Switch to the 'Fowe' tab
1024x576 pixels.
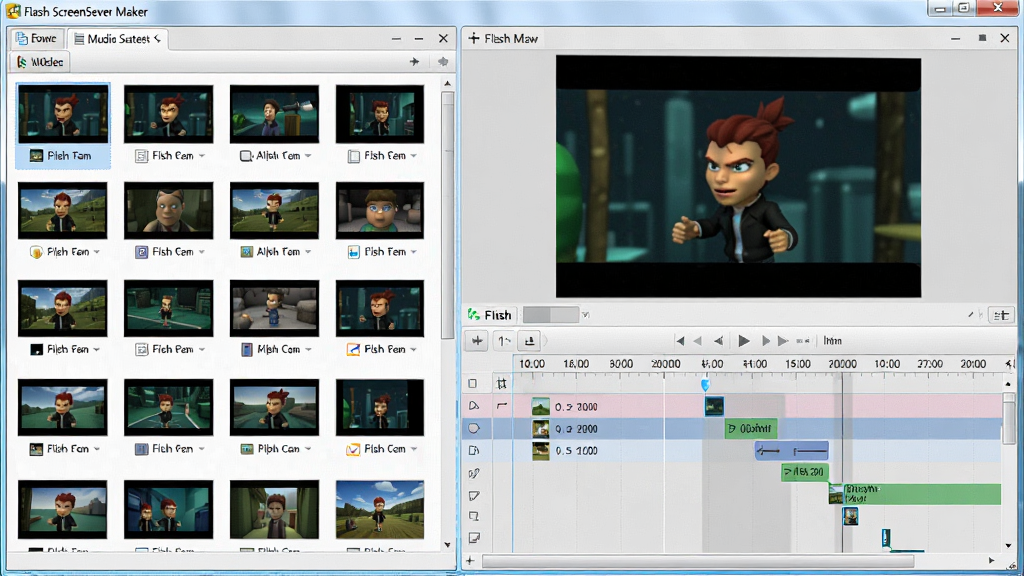[37, 39]
